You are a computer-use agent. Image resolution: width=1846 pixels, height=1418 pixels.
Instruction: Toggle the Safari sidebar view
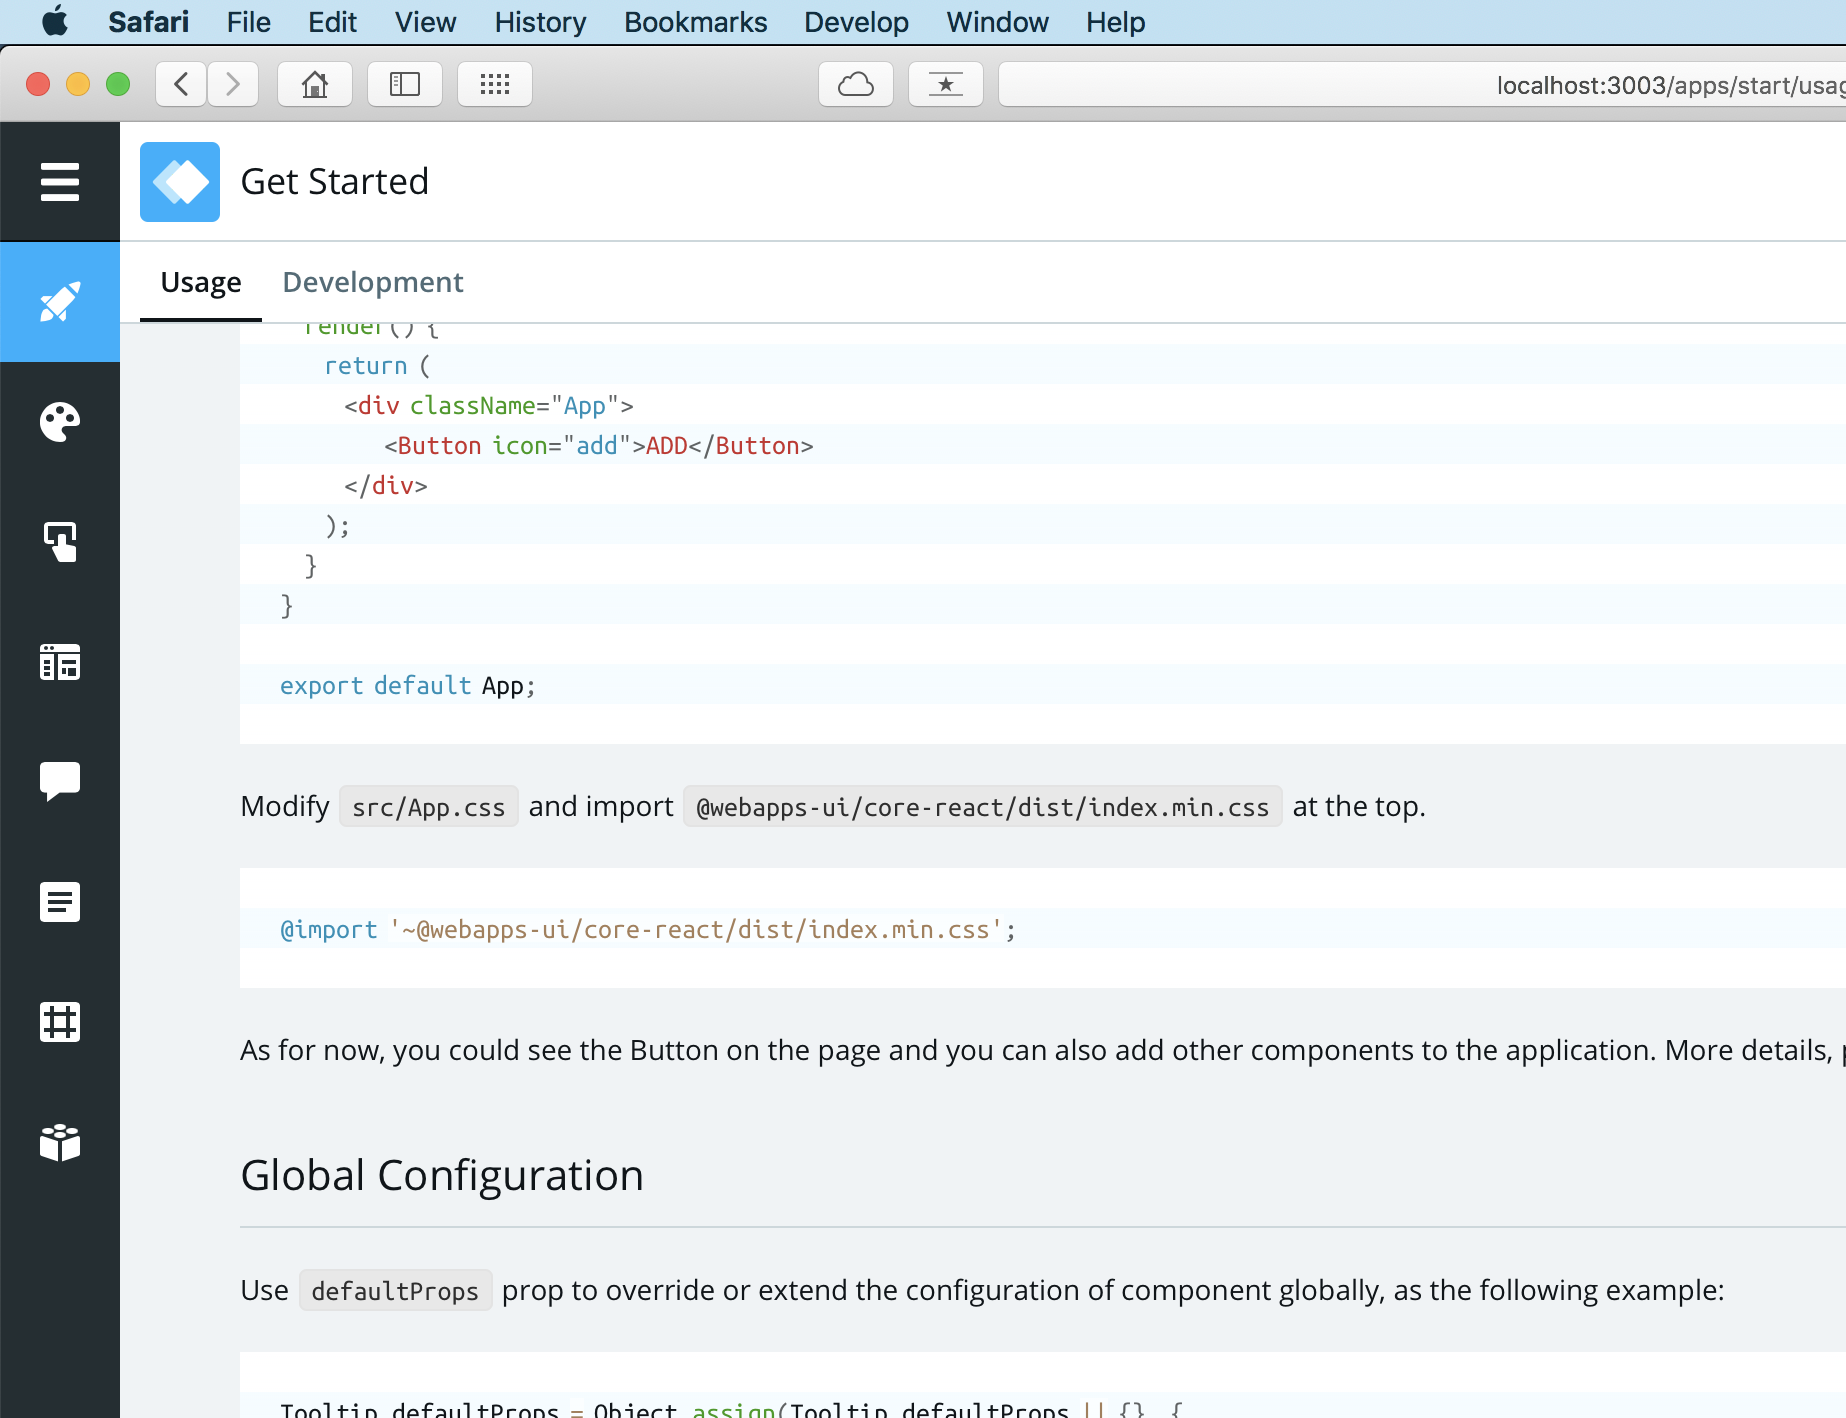(x=404, y=84)
